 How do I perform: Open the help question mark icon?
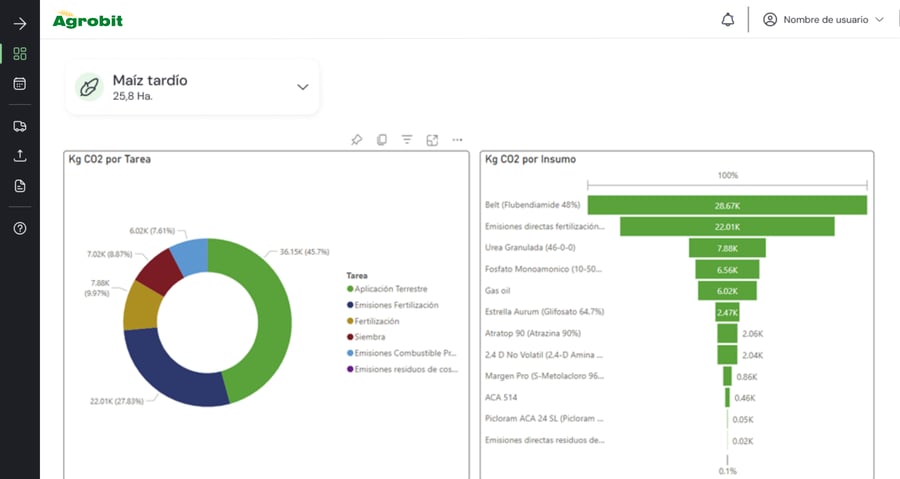[x=20, y=228]
